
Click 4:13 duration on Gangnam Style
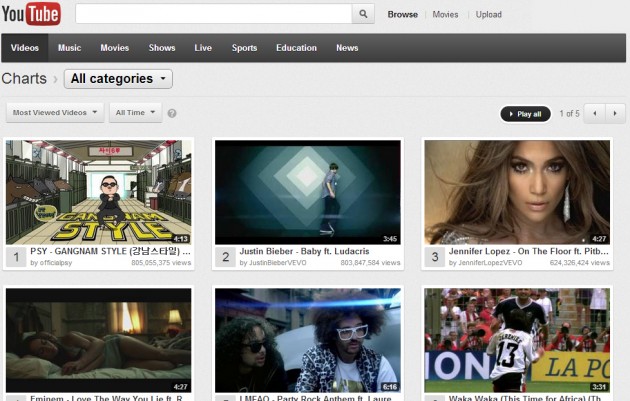[x=181, y=239]
